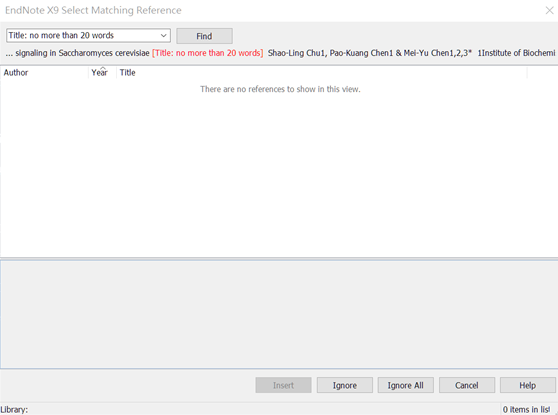The width and height of the screenshot is (558, 415).
Task: Click the Find button
Action: [204, 36]
